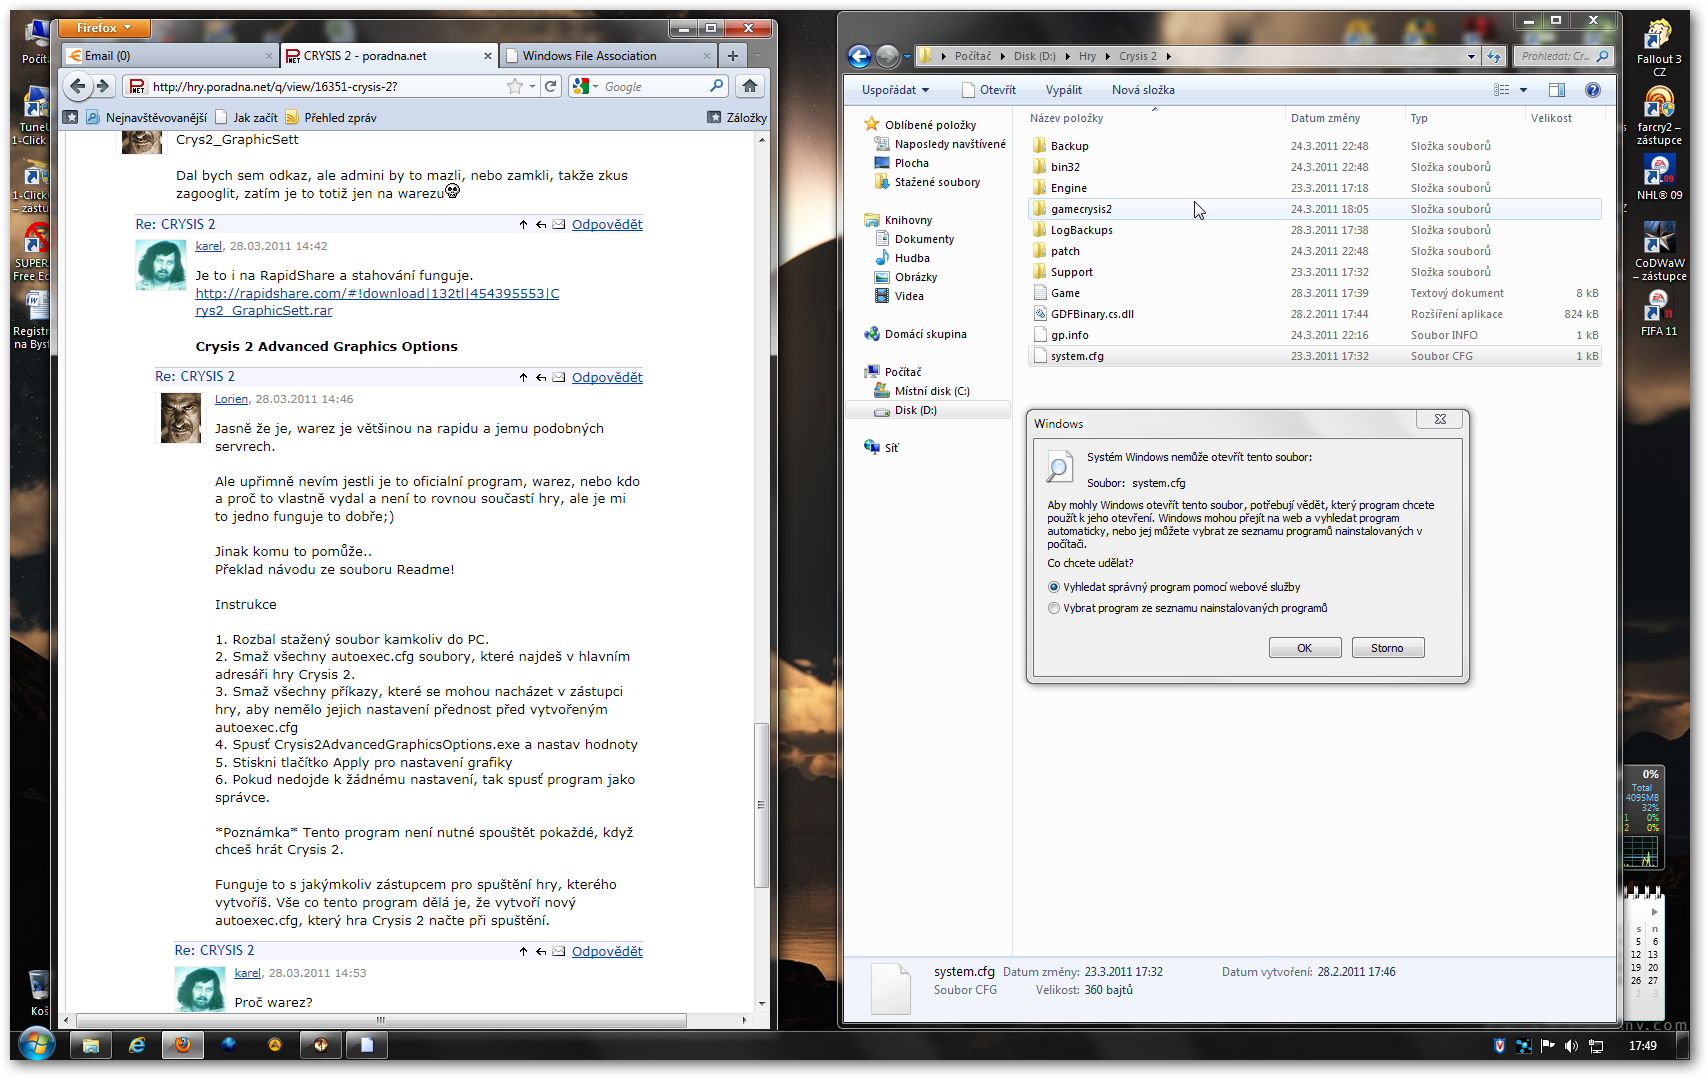
Task: Click Otevřít in the Explorer toolbar
Action: pos(988,90)
